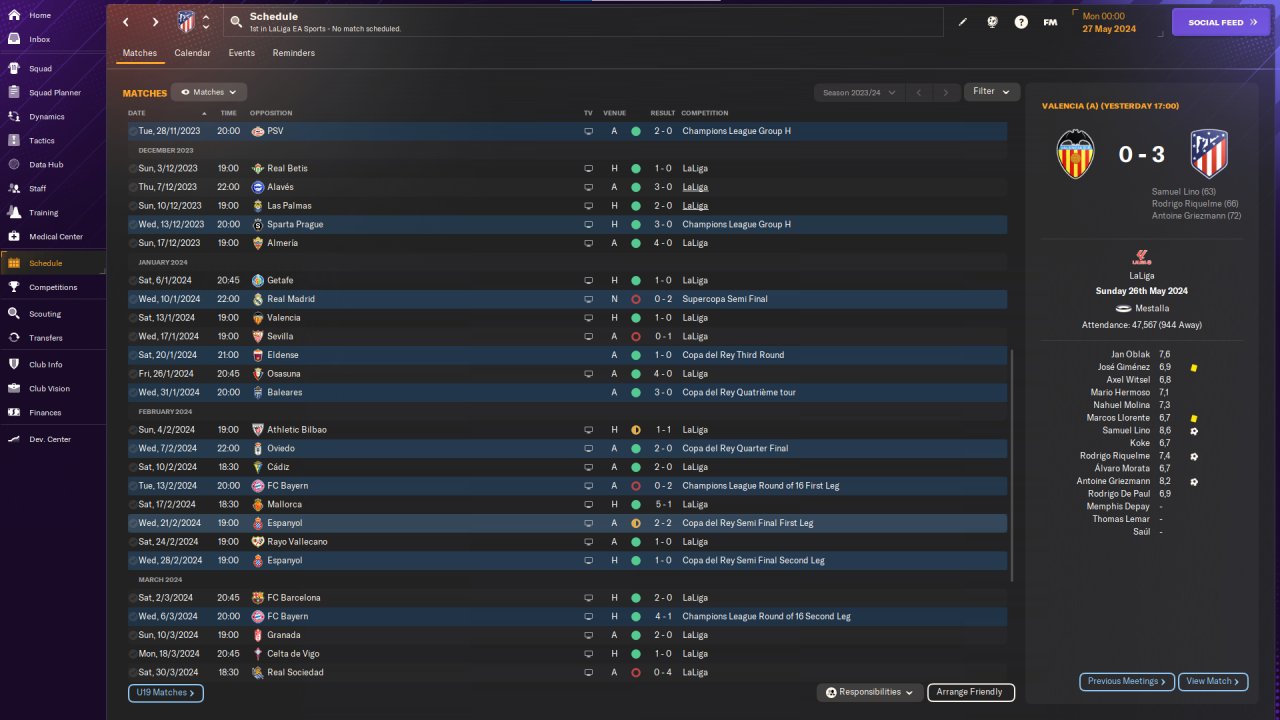
Task: Switch to the Calendar tab
Action: (x=192, y=53)
